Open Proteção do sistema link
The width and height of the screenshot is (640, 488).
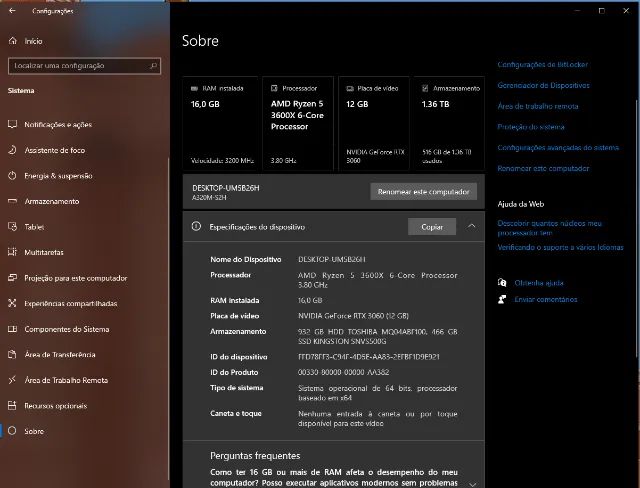click(x=531, y=127)
